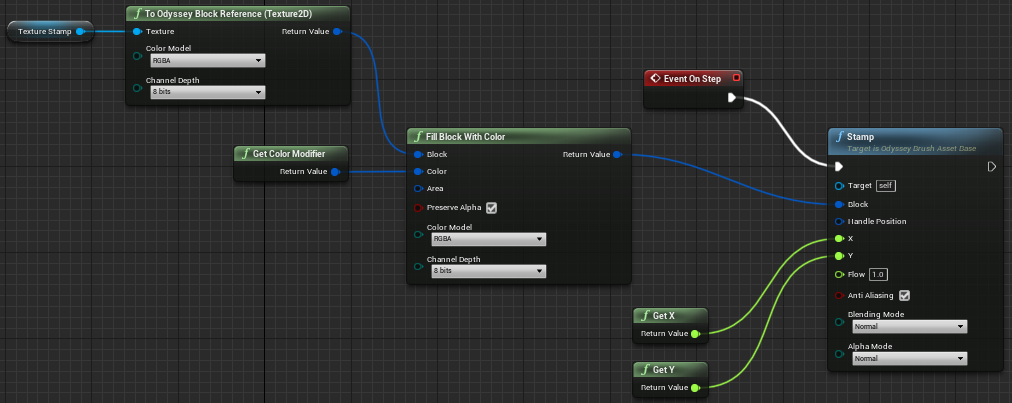The height and width of the screenshot is (403, 1012).
Task: Click the Stamp node execution output pin
Action: pyautogui.click(x=991, y=167)
